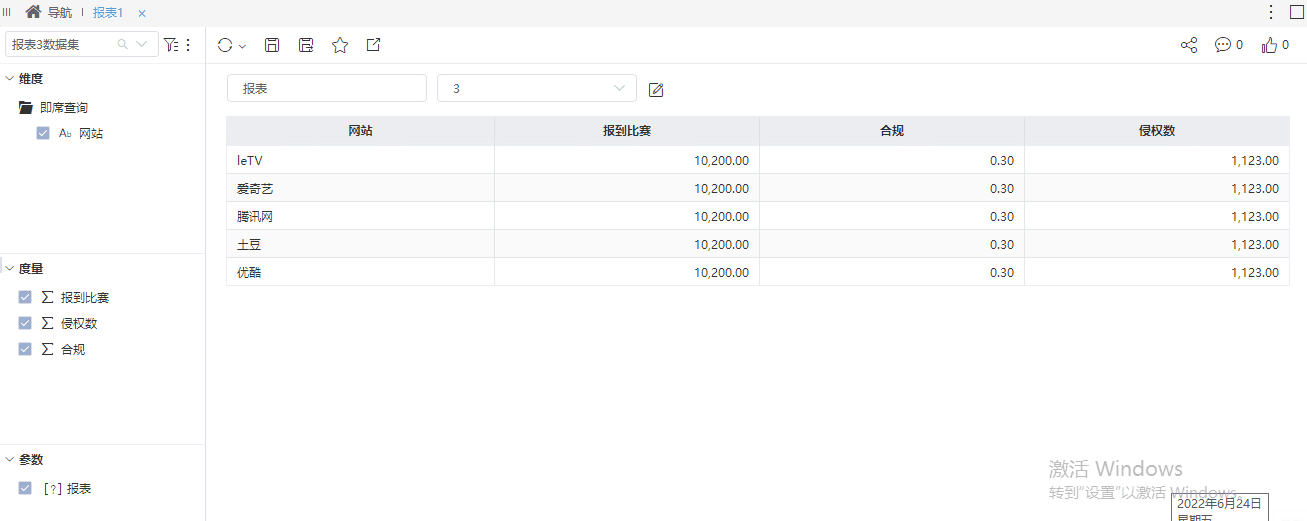Click the sigma icon beside 合规
The height and width of the screenshot is (521, 1307).
click(47, 349)
